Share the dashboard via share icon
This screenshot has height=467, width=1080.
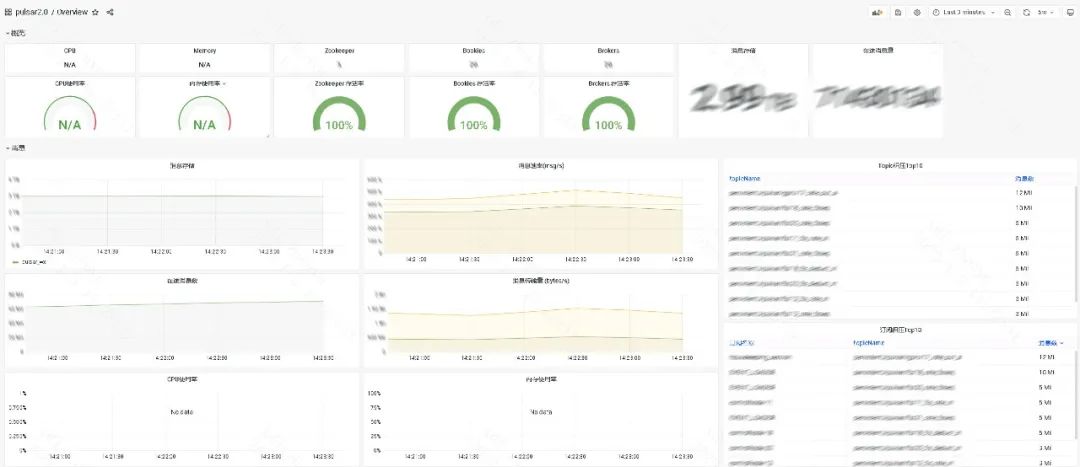point(110,12)
